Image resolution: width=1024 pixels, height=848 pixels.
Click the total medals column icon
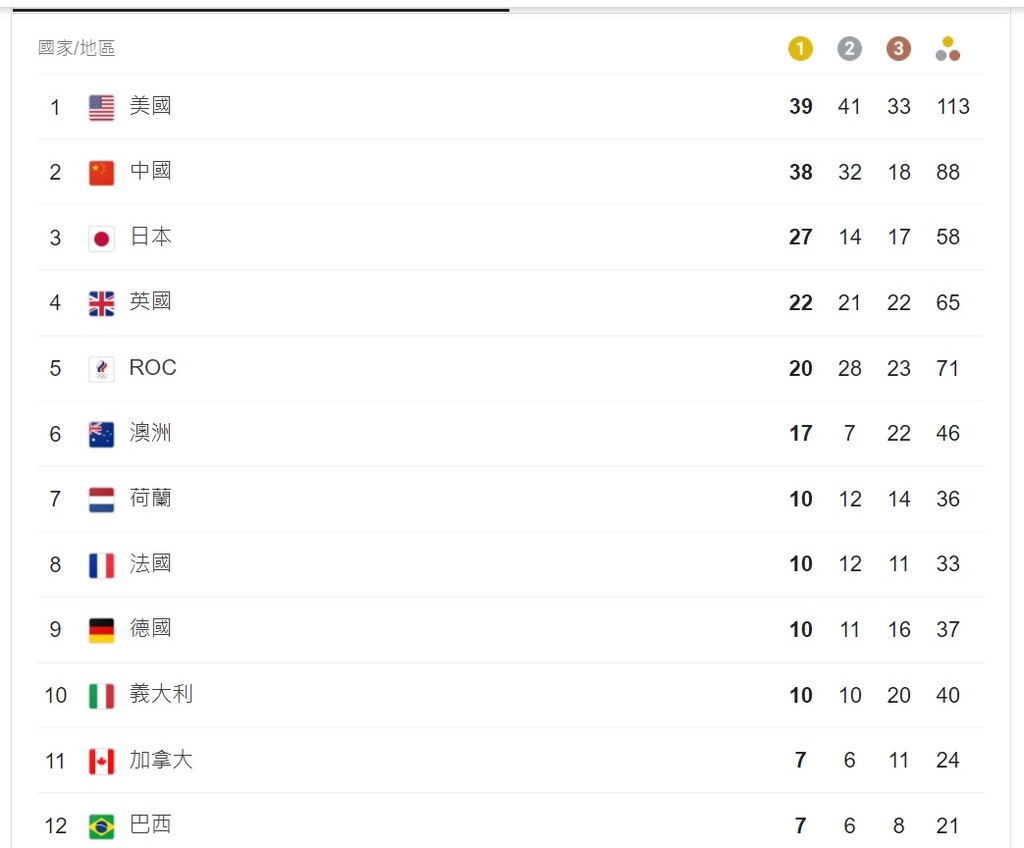click(948, 49)
